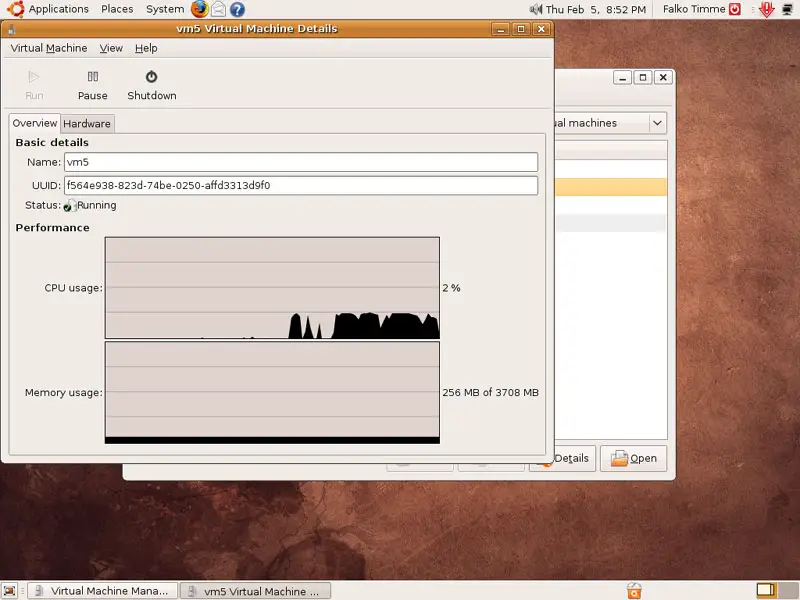Close the vm5 Virtual Machine Details window
The height and width of the screenshot is (600, 800).
pyautogui.click(x=541, y=29)
